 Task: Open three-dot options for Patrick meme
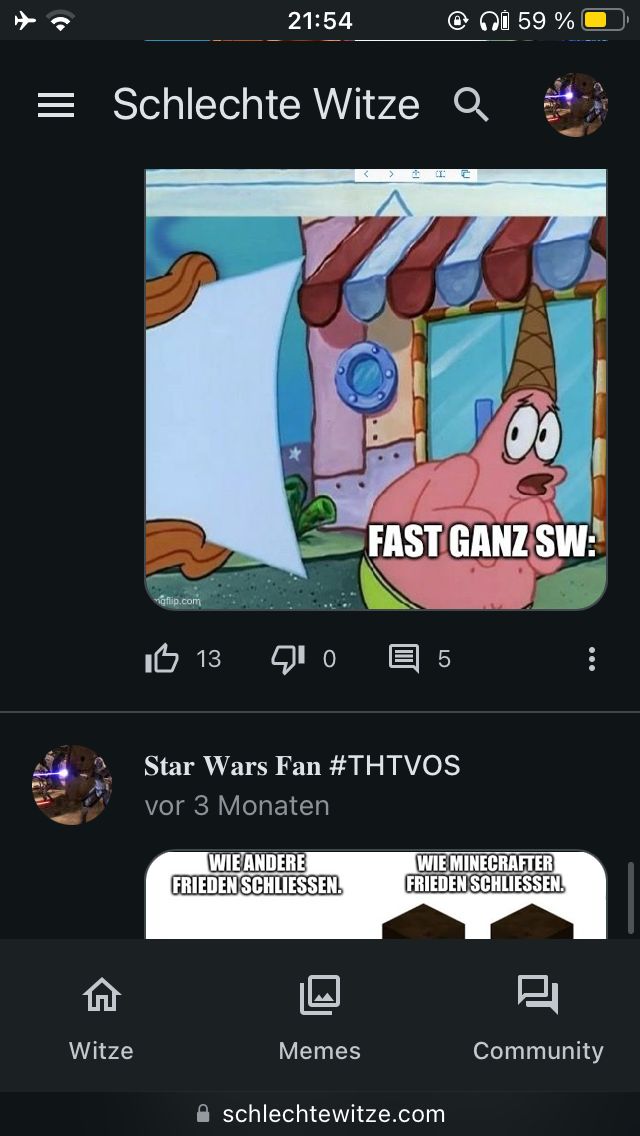(591, 659)
